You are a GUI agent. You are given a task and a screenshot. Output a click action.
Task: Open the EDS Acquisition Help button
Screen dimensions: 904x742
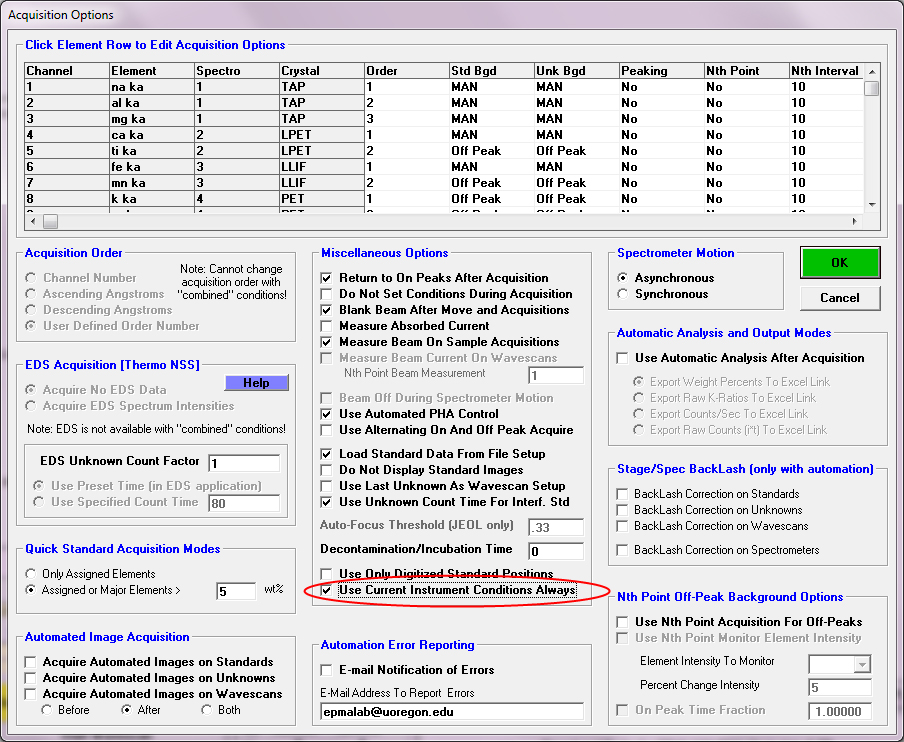256,383
